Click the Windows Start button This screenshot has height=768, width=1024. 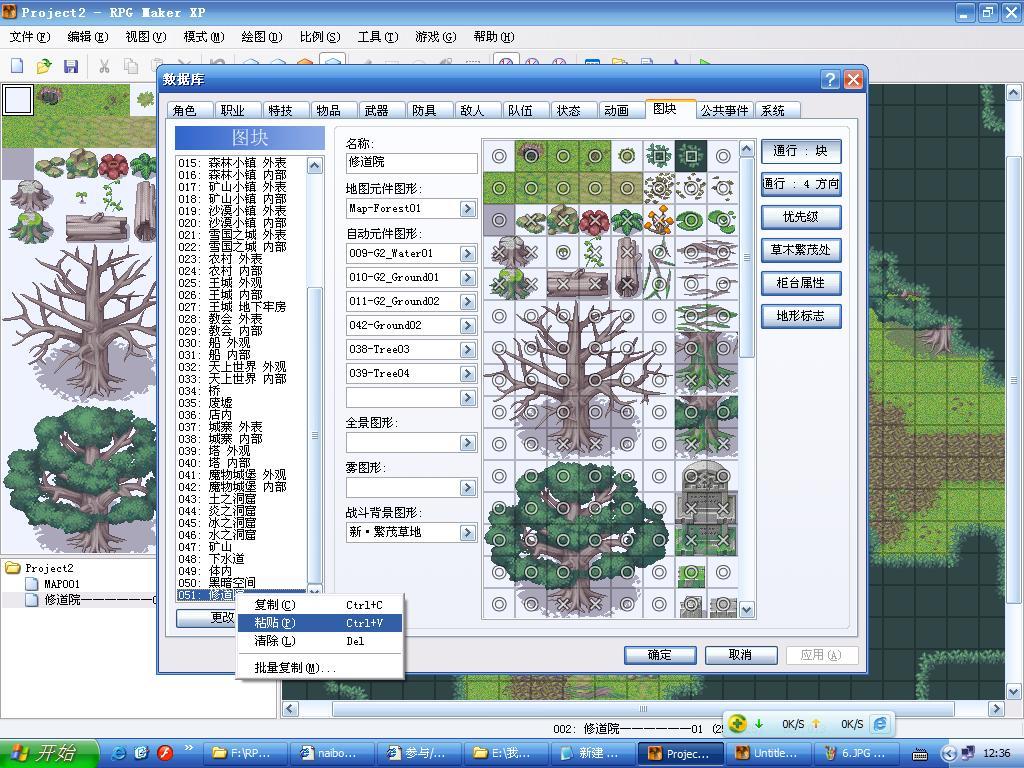pyautogui.click(x=47, y=753)
